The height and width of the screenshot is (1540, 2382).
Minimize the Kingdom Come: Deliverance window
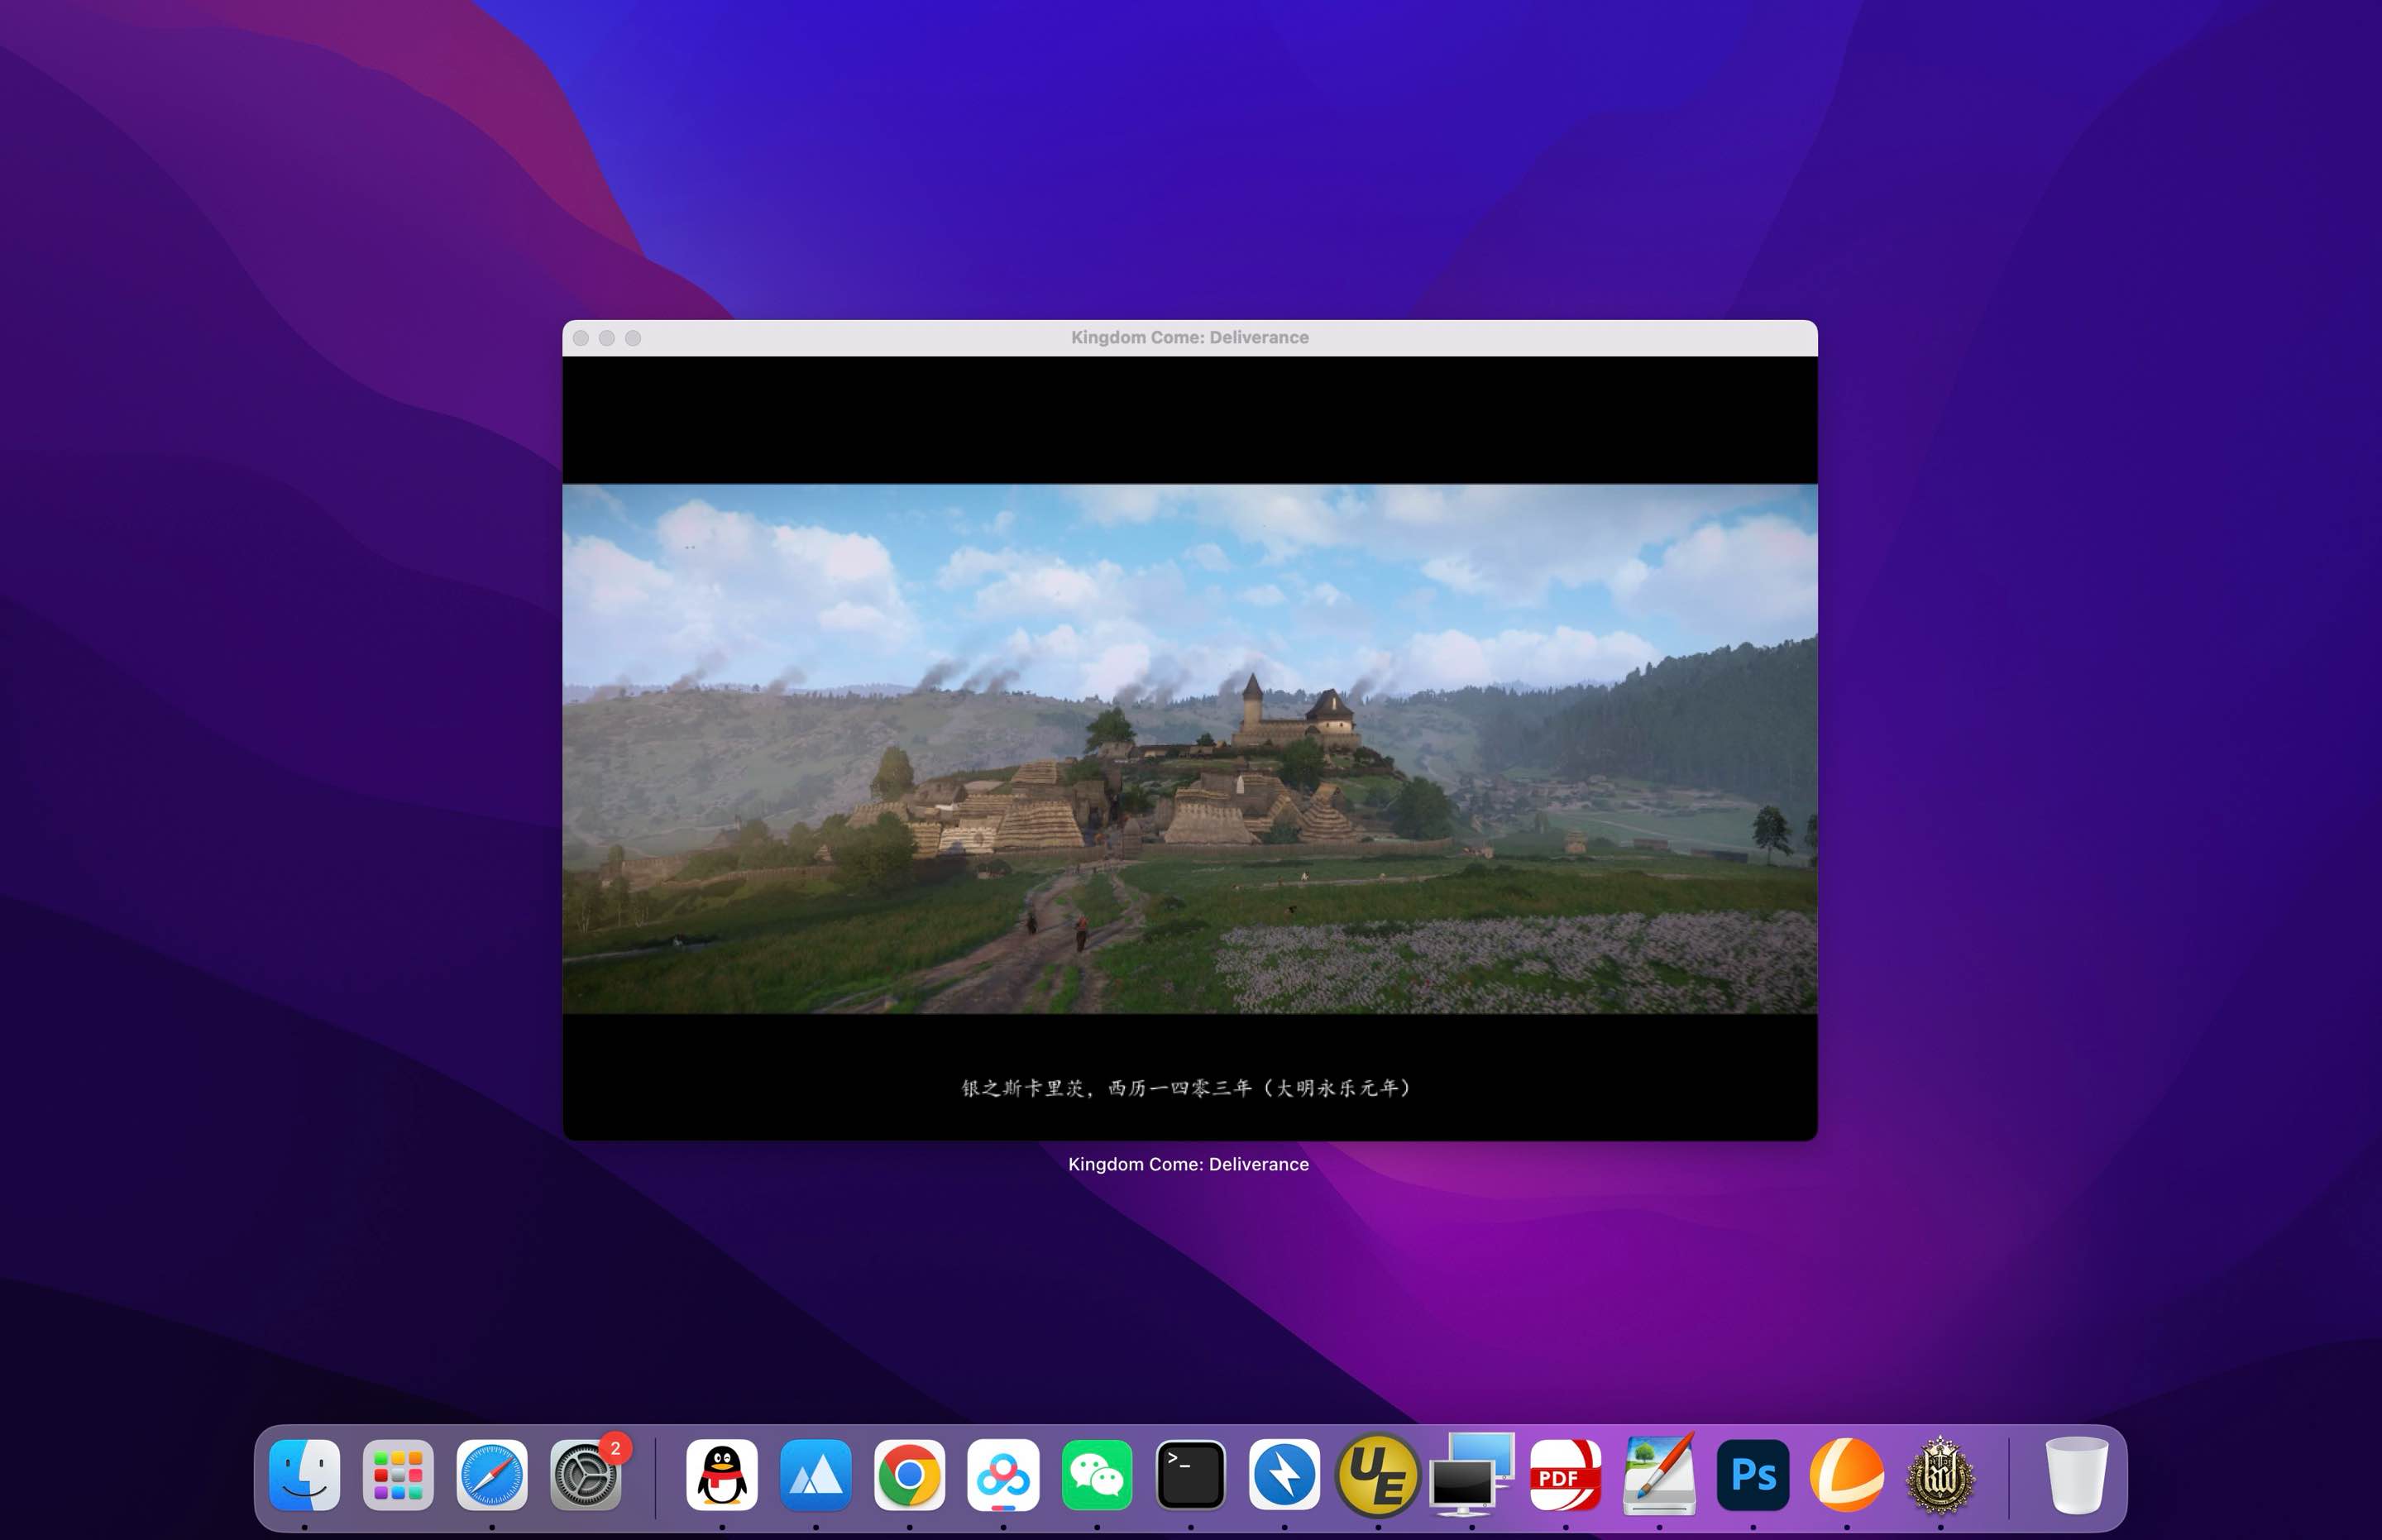pyautogui.click(x=607, y=338)
